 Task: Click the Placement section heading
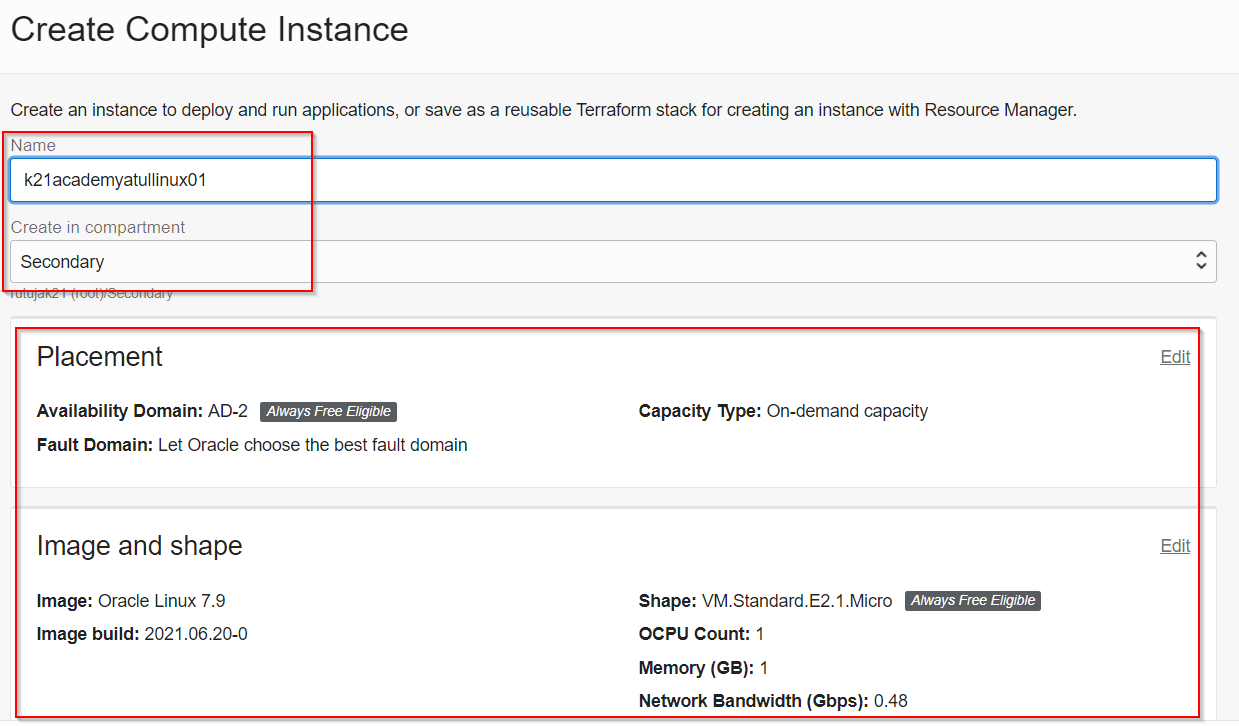click(x=100, y=357)
